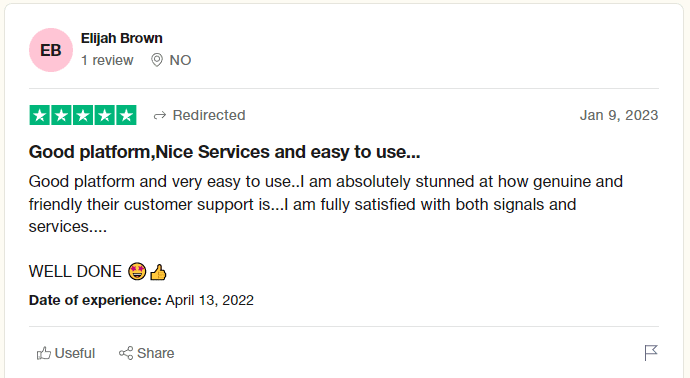This screenshot has width=690, height=378.
Task: Click the heart-eyes emoji
Action: (137, 272)
